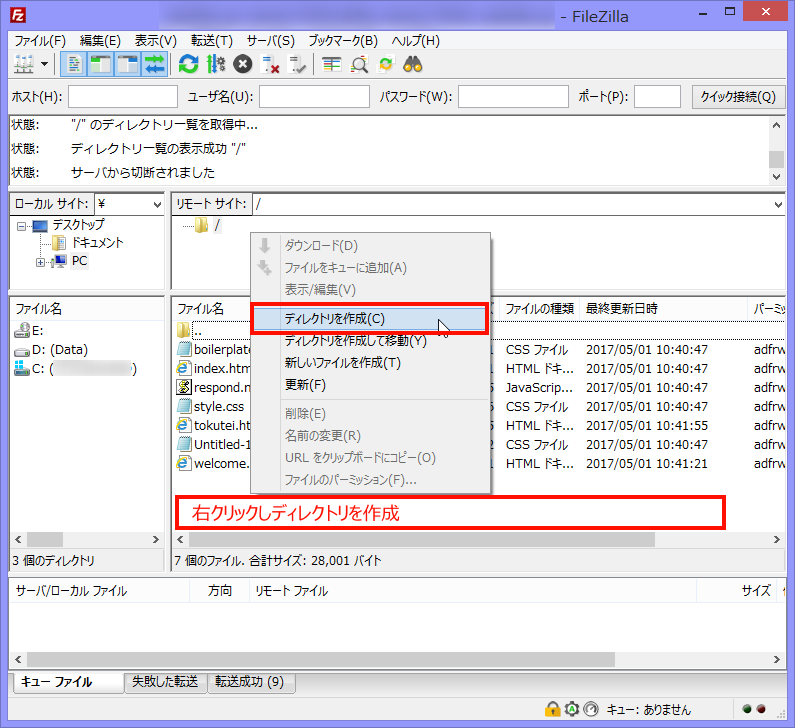Click speed limit status icon
Viewport: 795px width, 728px height.
pyautogui.click(x=591, y=709)
